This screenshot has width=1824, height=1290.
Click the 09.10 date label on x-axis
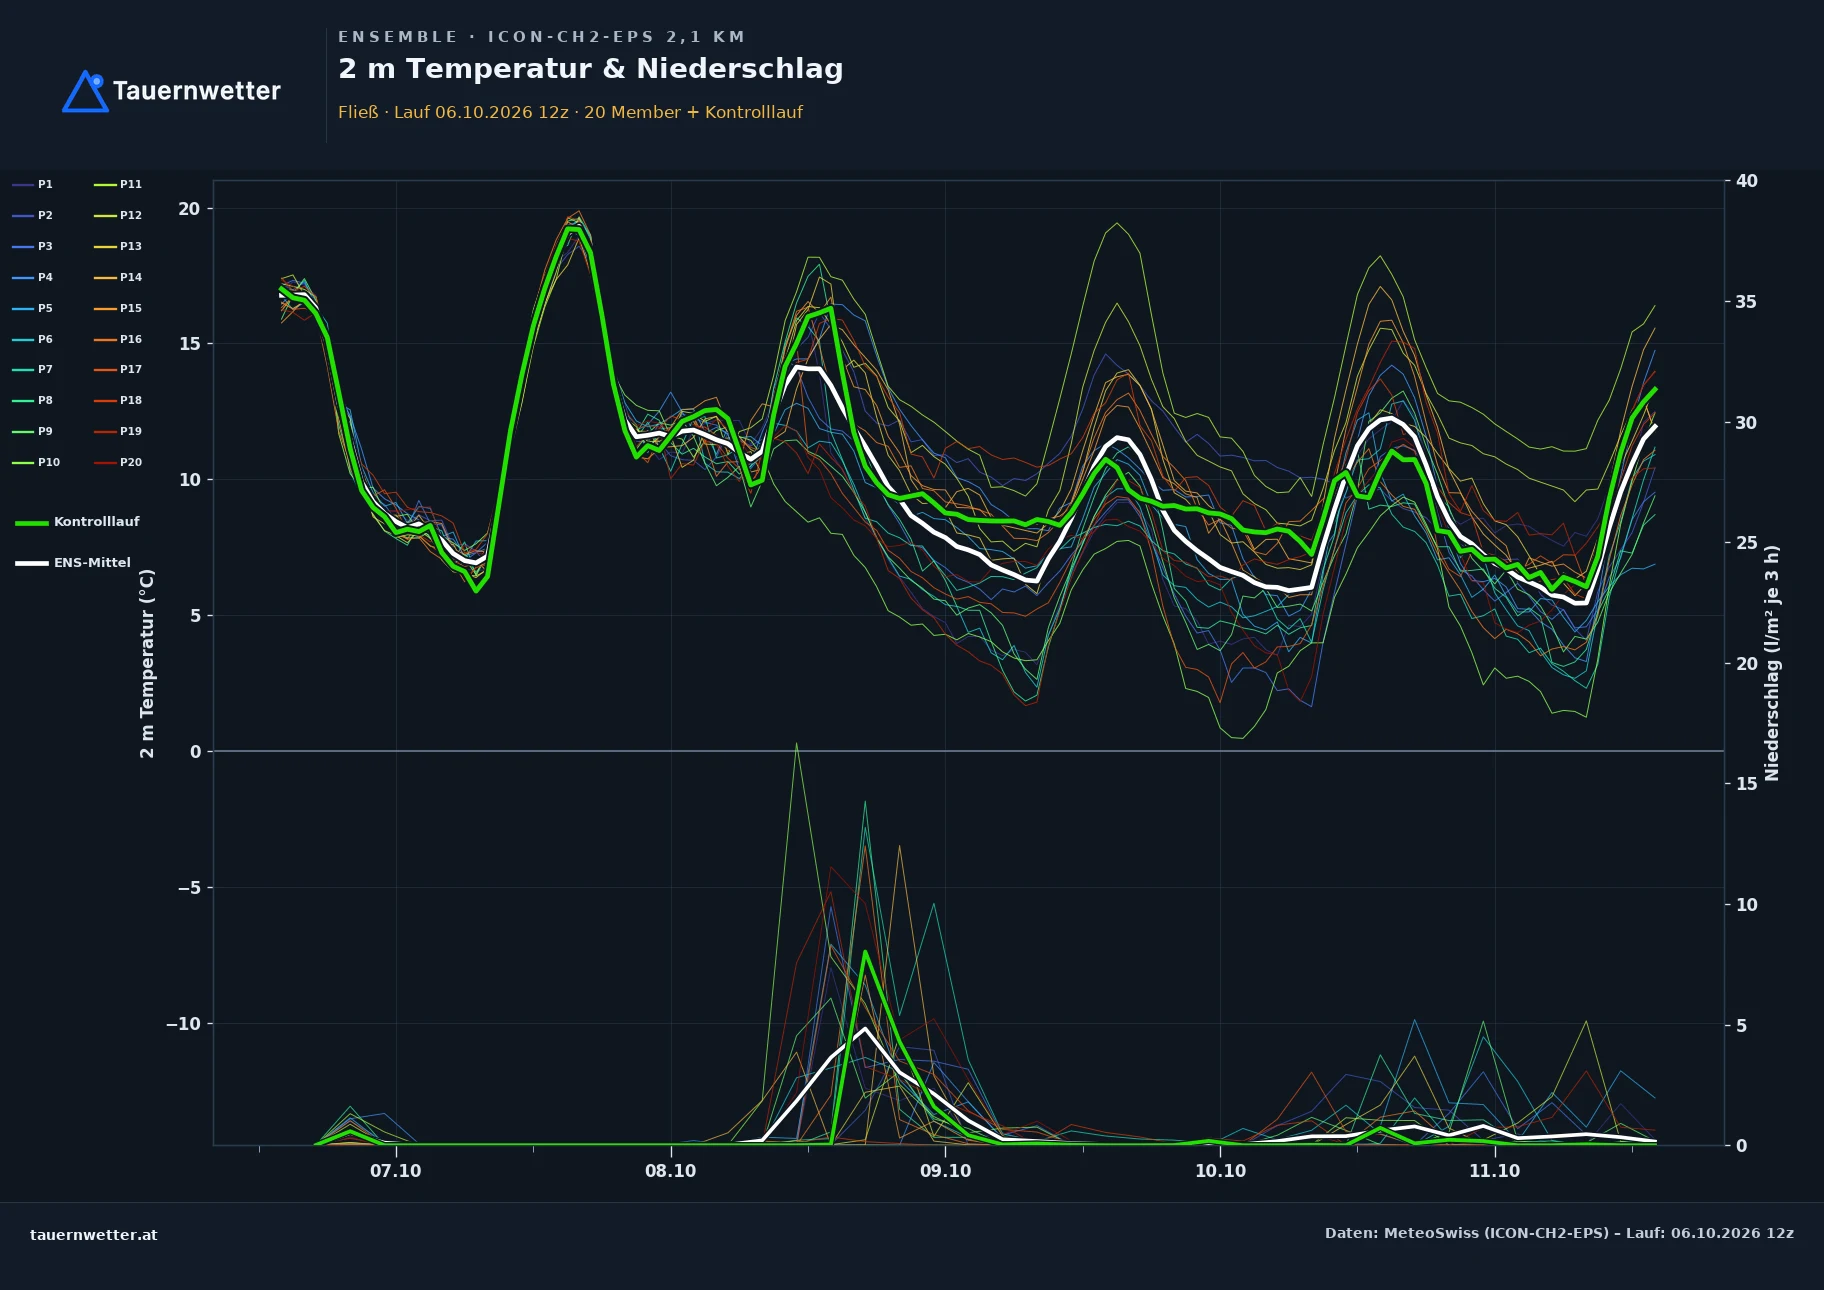(945, 1171)
